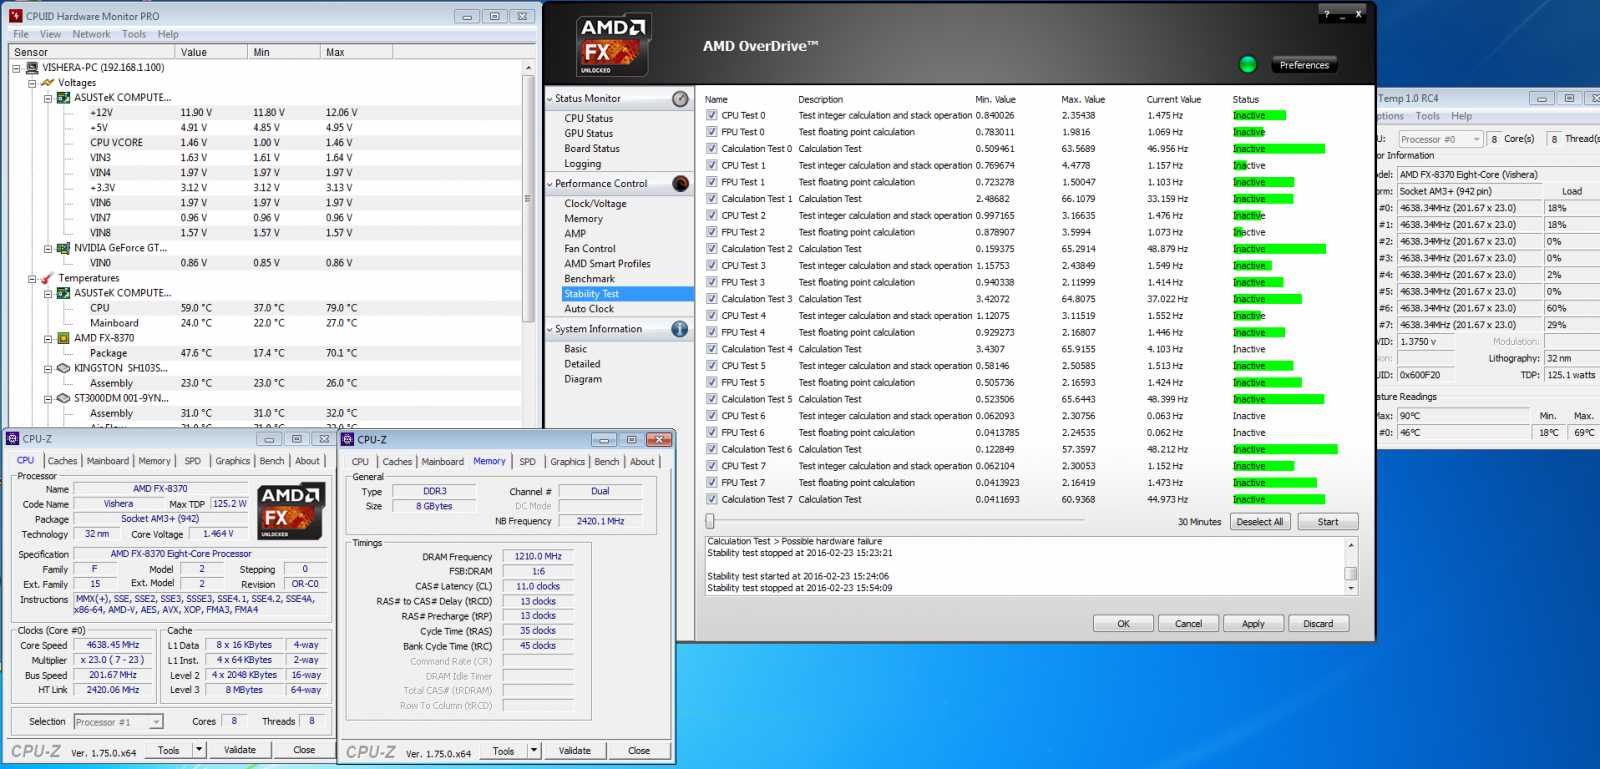Open the Processor selection dropdown in CPU-Z

[156, 722]
